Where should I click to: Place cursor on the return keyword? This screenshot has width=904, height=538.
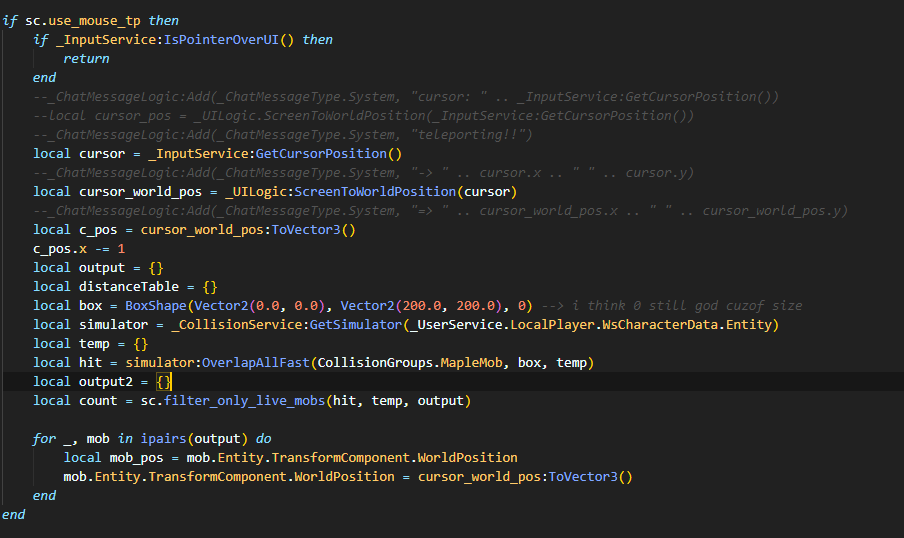tap(86, 59)
